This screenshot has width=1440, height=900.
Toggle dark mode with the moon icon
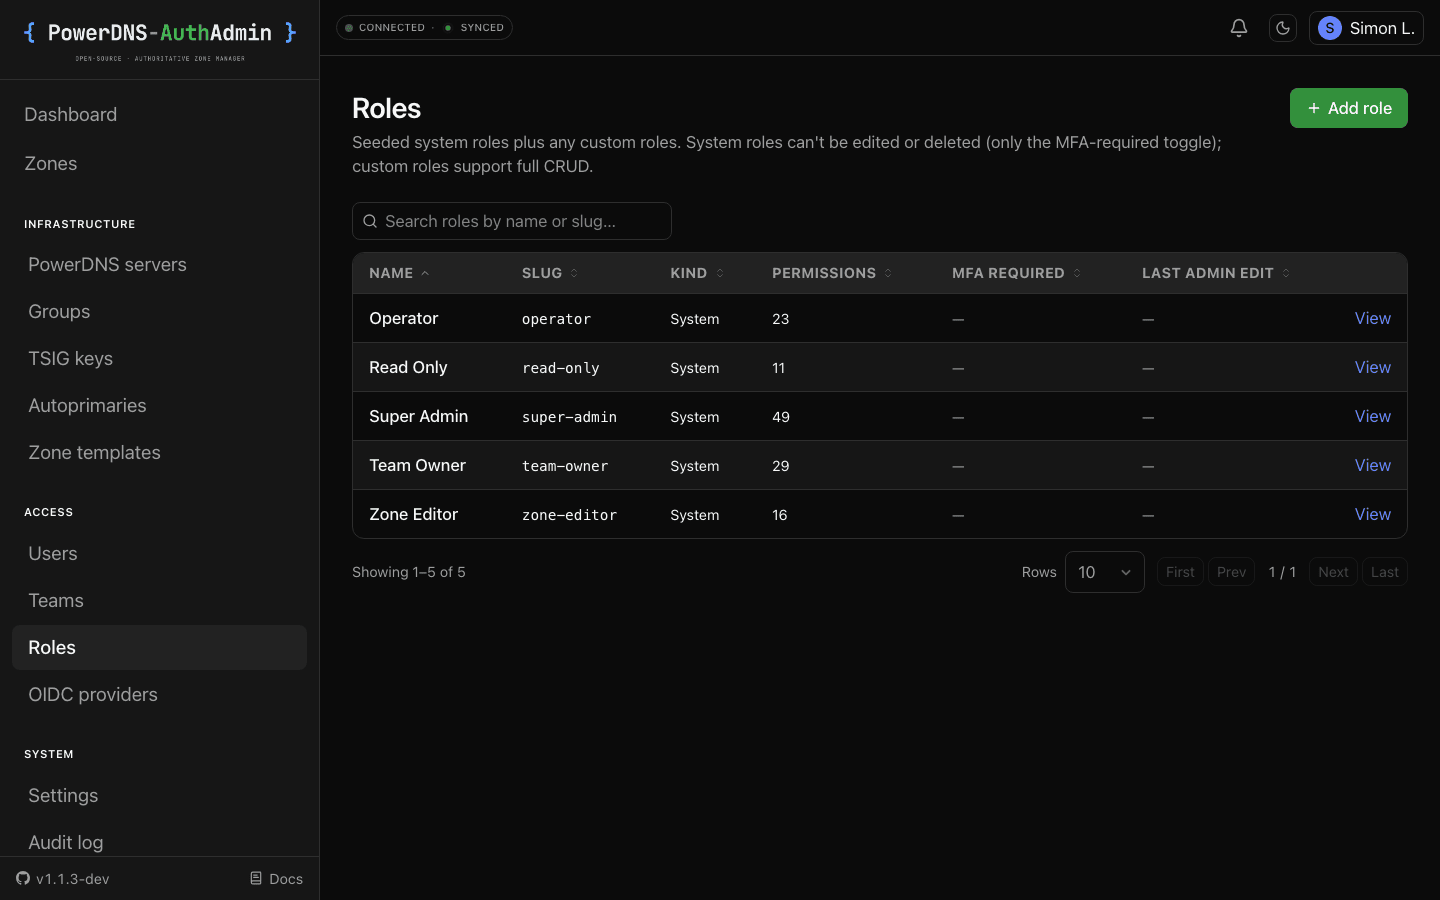coord(1283,28)
